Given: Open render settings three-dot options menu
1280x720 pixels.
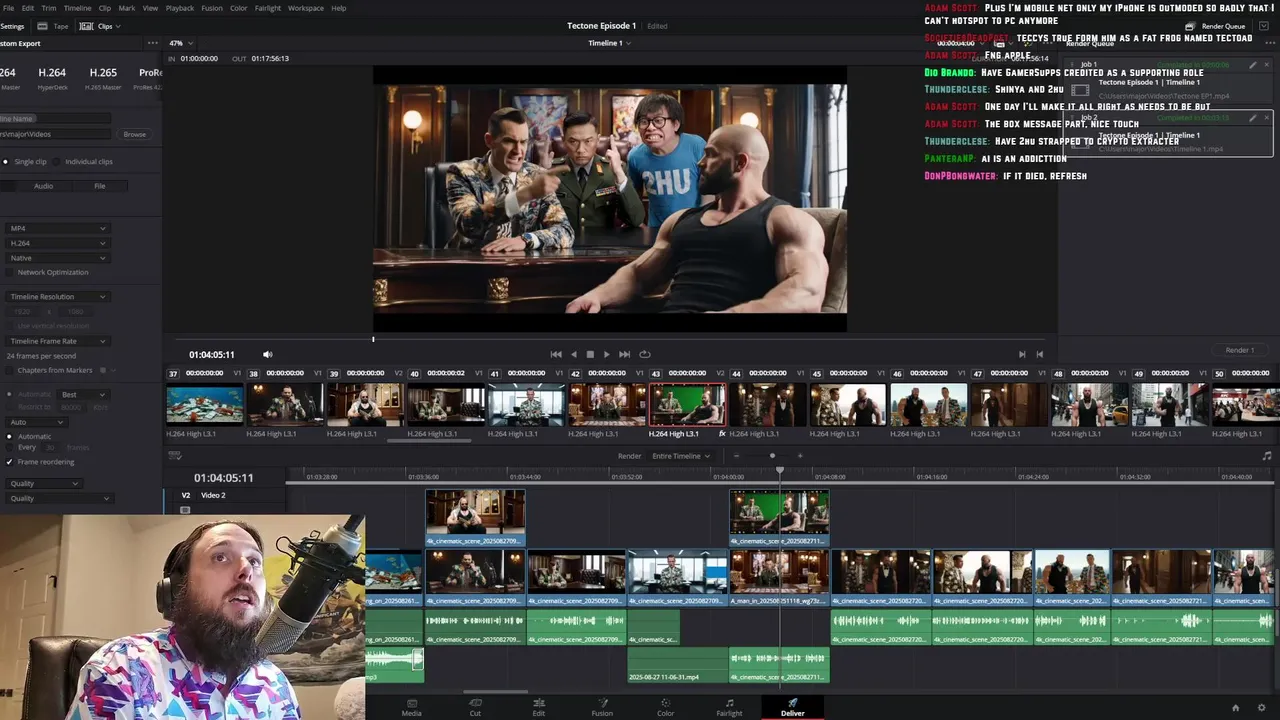Looking at the screenshot, I should (152, 43).
